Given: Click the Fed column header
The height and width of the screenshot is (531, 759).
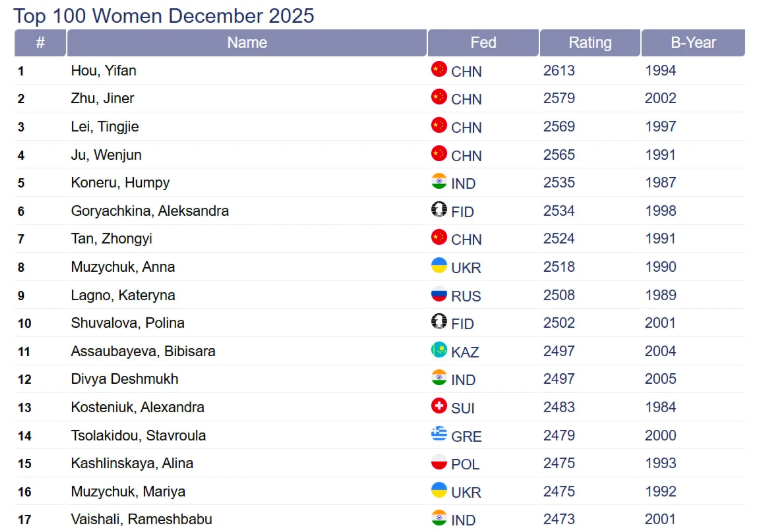Looking at the screenshot, I should 483,43.
